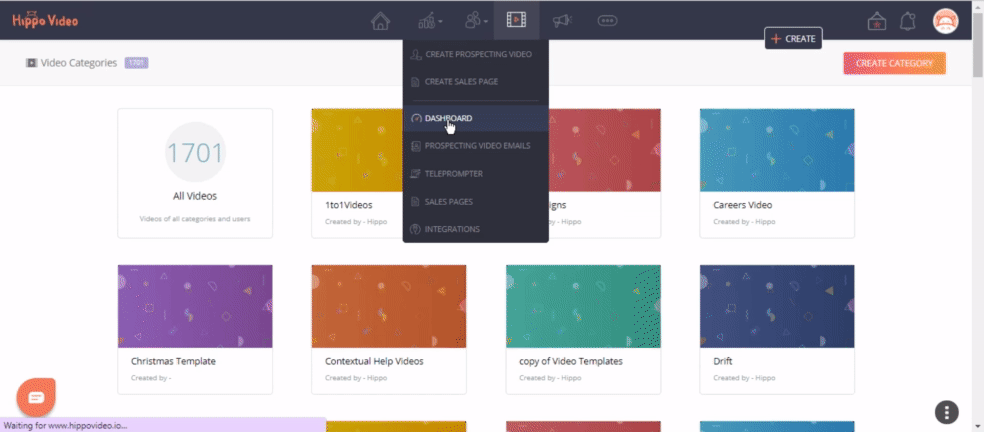This screenshot has height=432, width=984.
Task: Click the Drift title text
Action: point(722,361)
